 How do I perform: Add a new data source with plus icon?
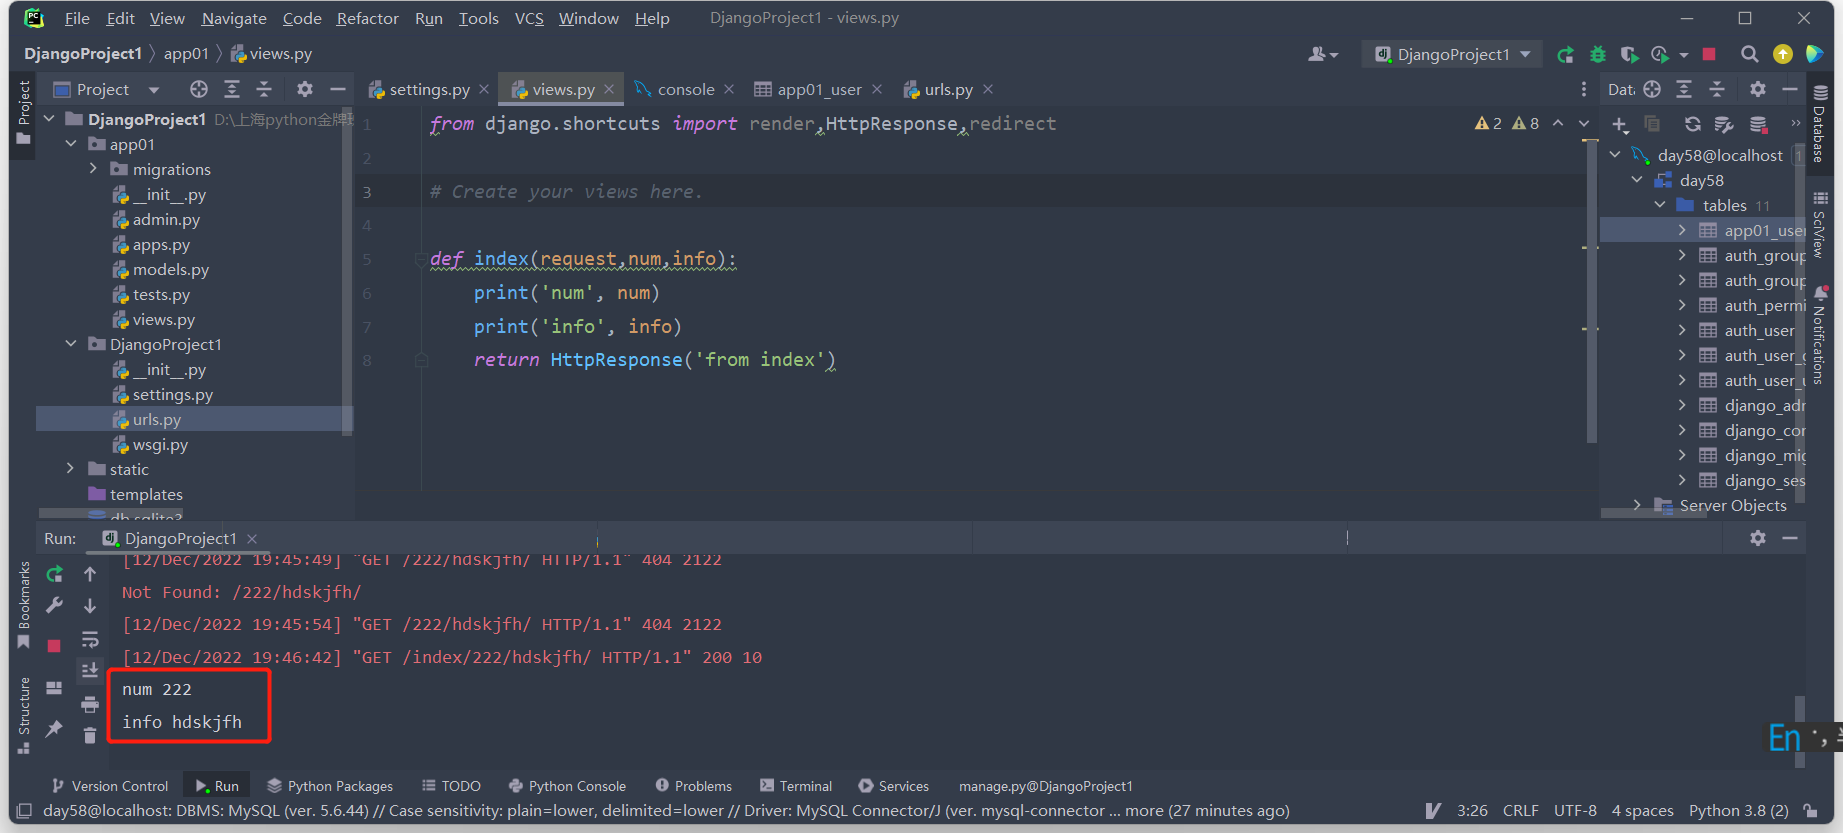tap(1620, 124)
